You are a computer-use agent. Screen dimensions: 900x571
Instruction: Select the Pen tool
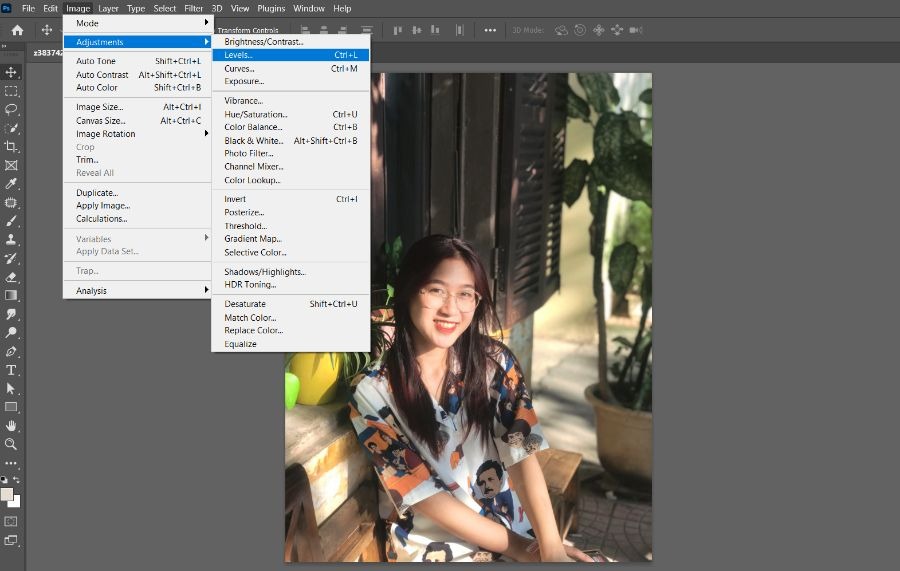click(x=11, y=351)
